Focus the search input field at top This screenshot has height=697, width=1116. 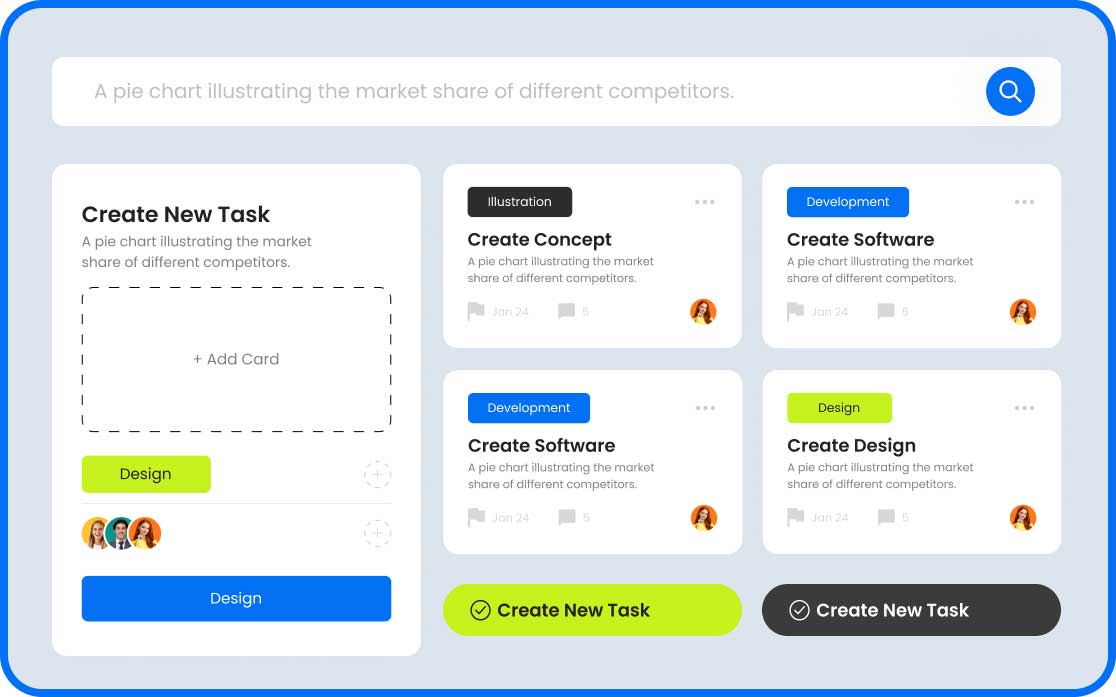click(500, 91)
